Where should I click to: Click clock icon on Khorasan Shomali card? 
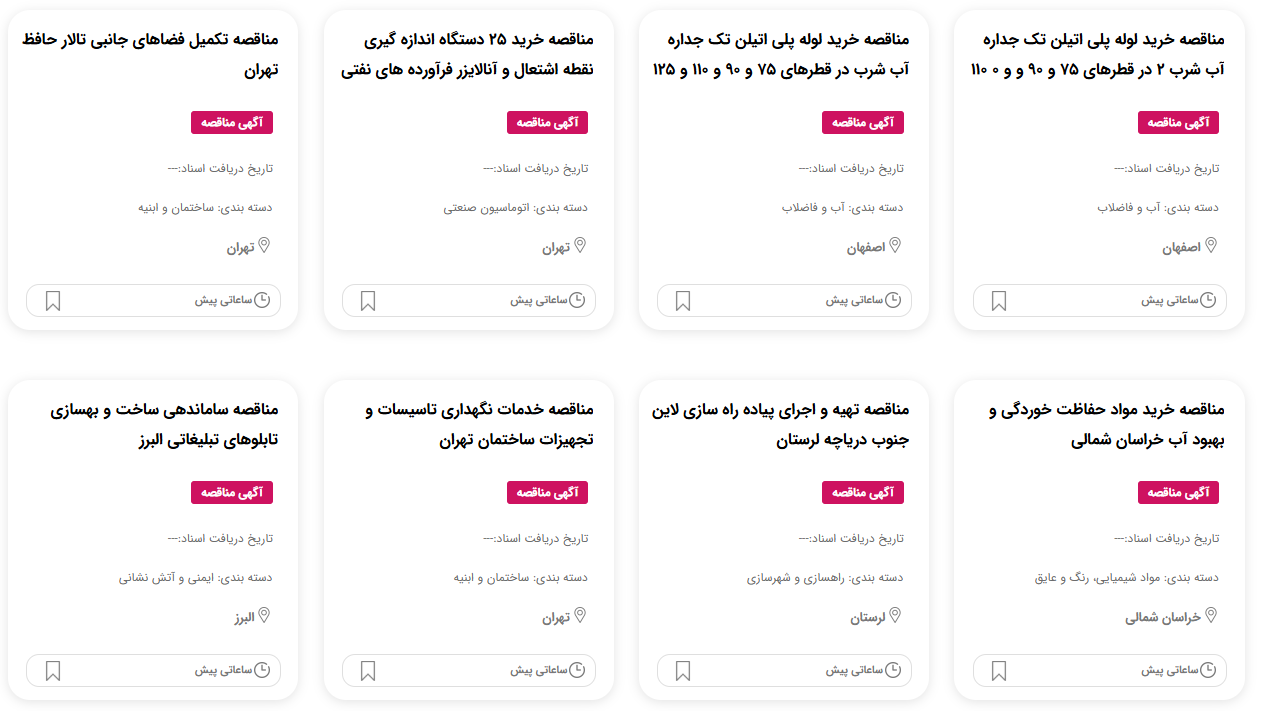pos(1208,670)
